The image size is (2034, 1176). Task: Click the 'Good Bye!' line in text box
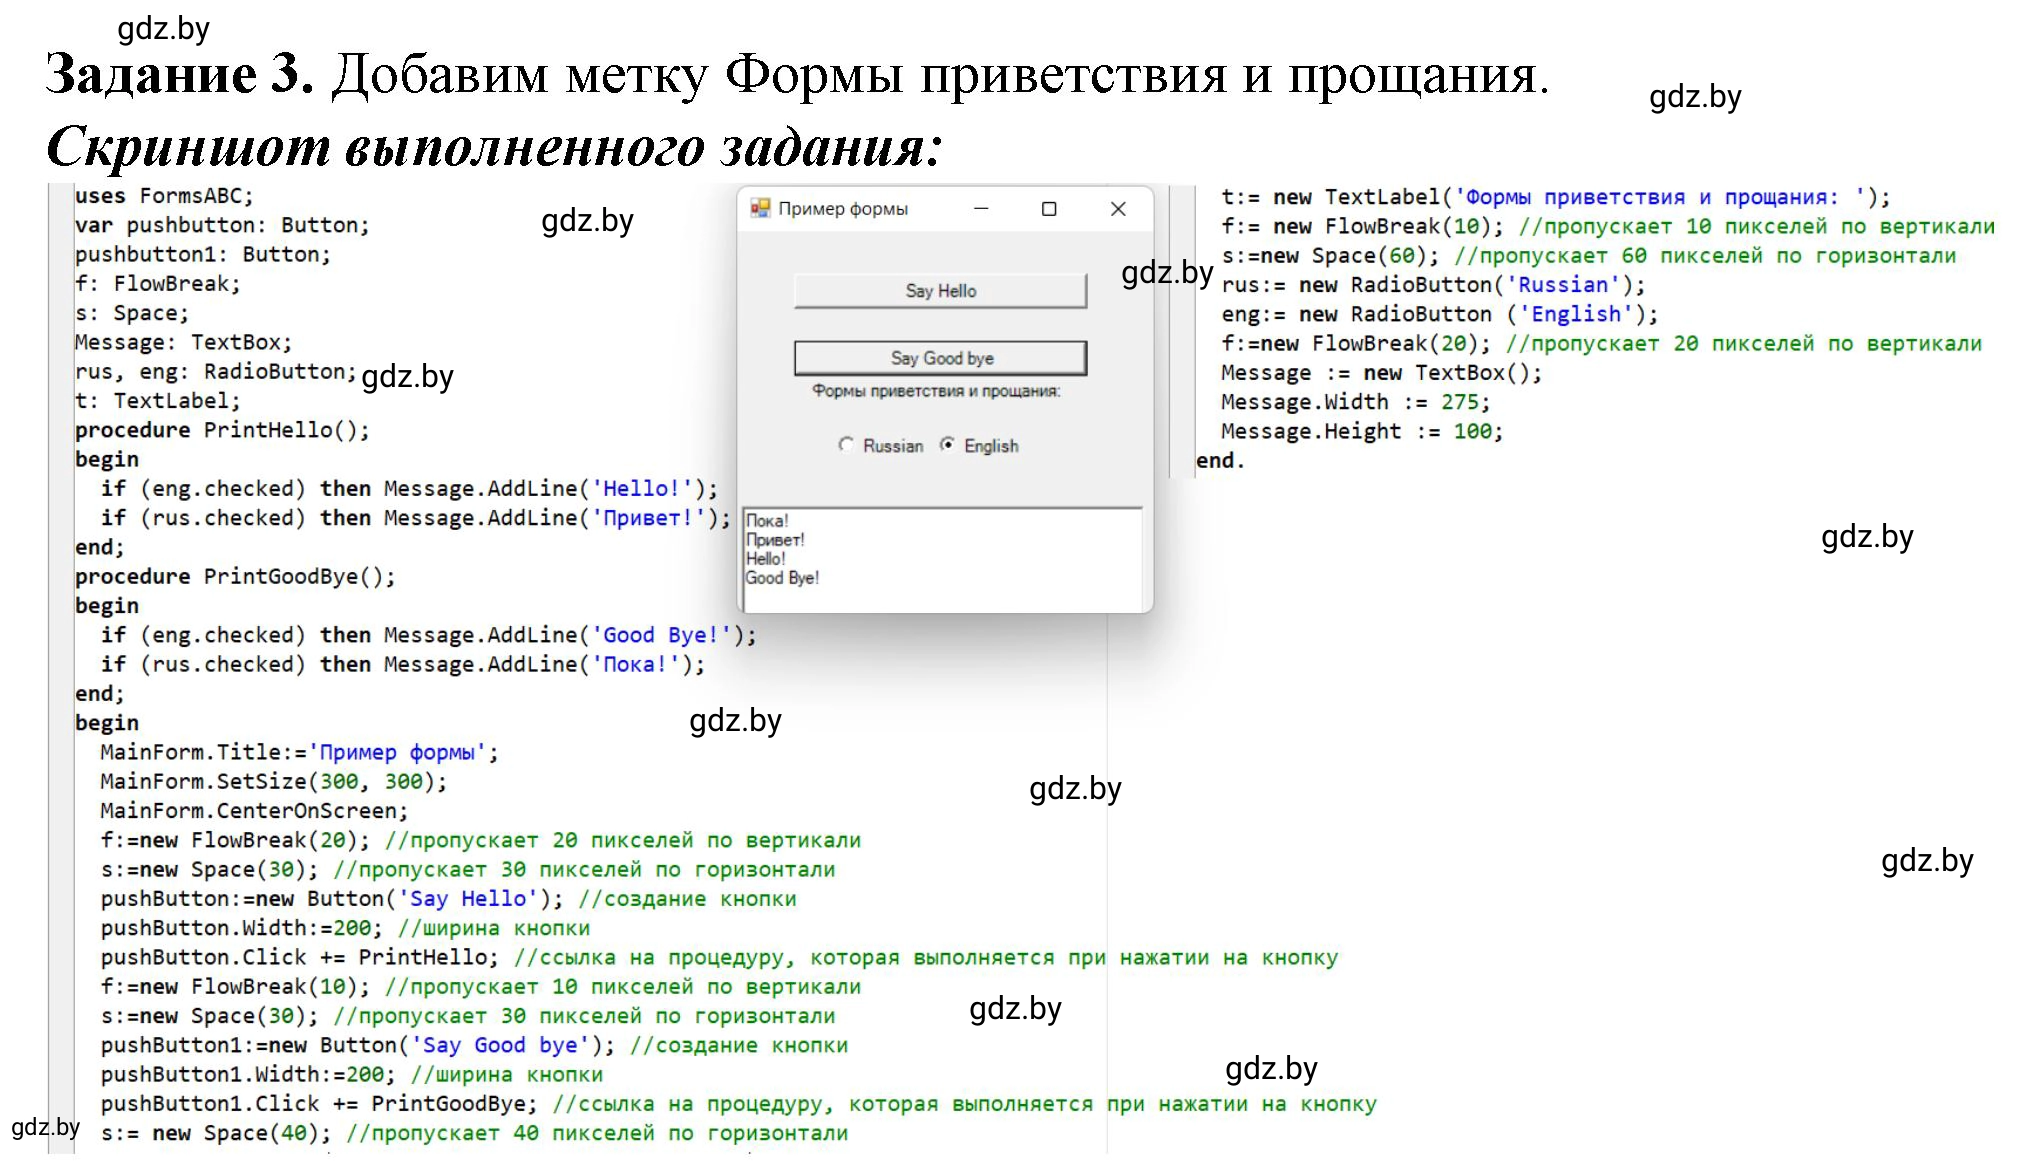coord(782,578)
